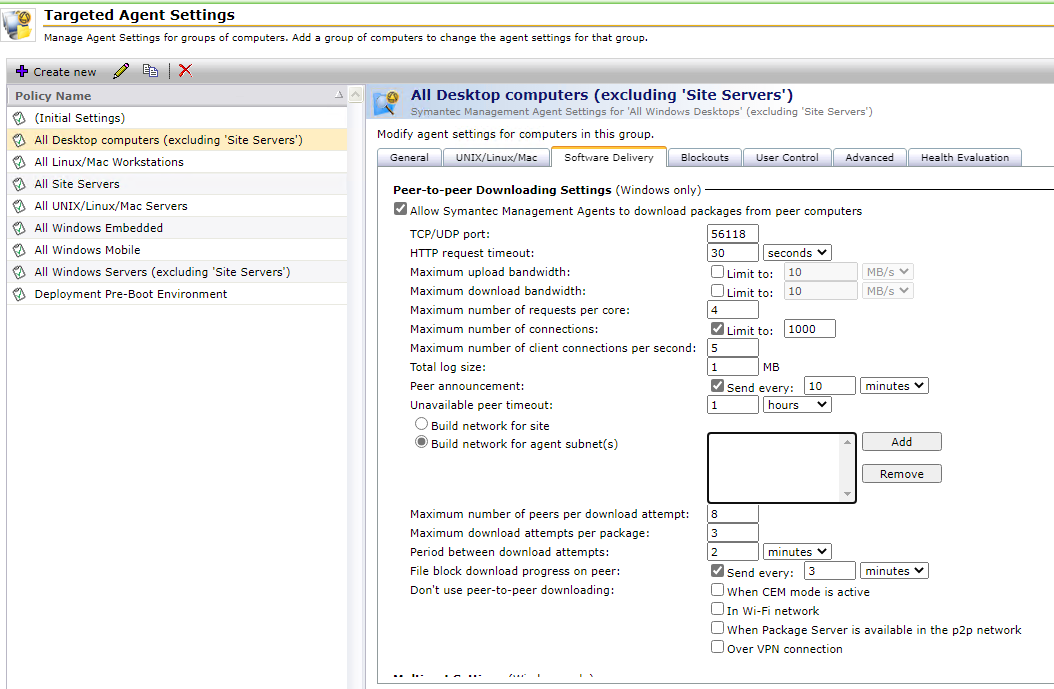This screenshot has width=1054, height=689.
Task: Click the Maximum download attempts per package field
Action: click(733, 533)
